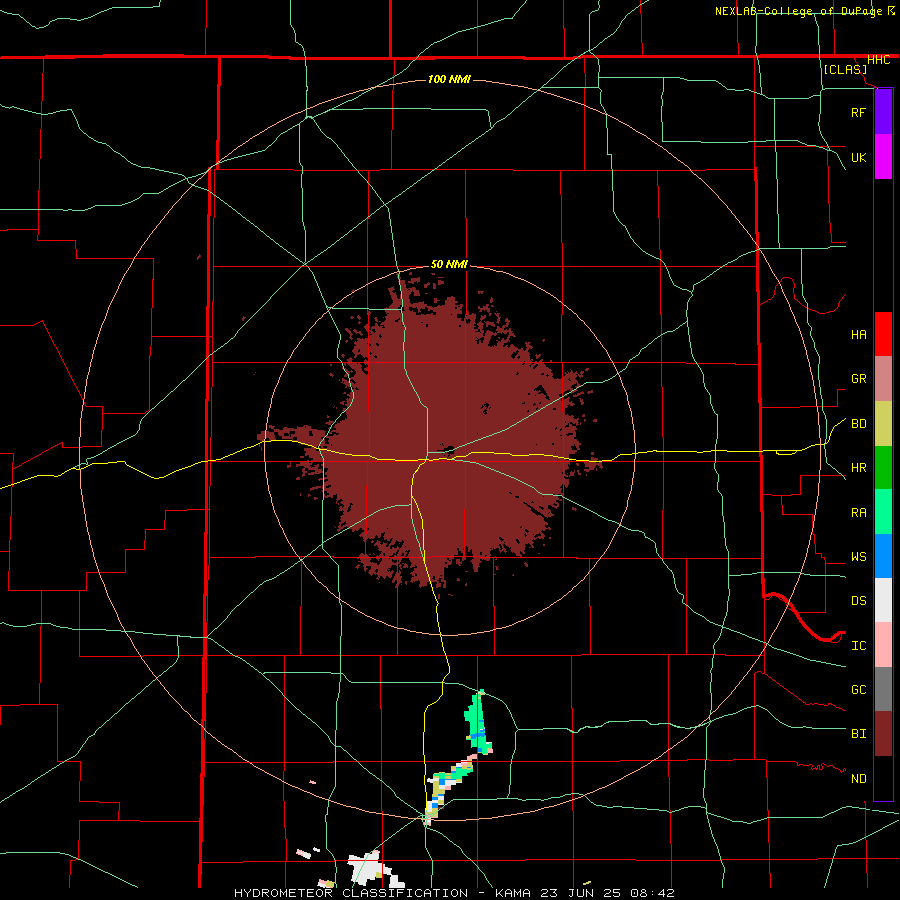Click the BD yellow legend swatch
This screenshot has height=900, width=900.
tap(883, 424)
